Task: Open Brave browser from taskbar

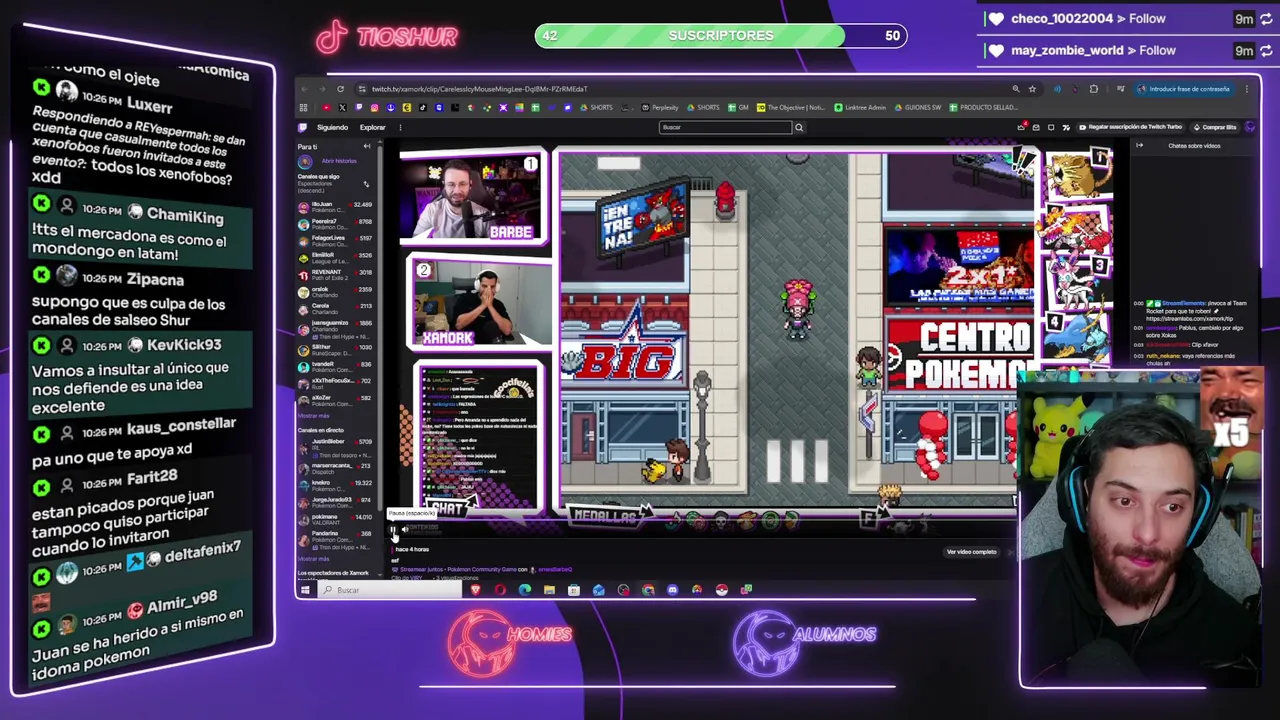Action: tap(476, 590)
